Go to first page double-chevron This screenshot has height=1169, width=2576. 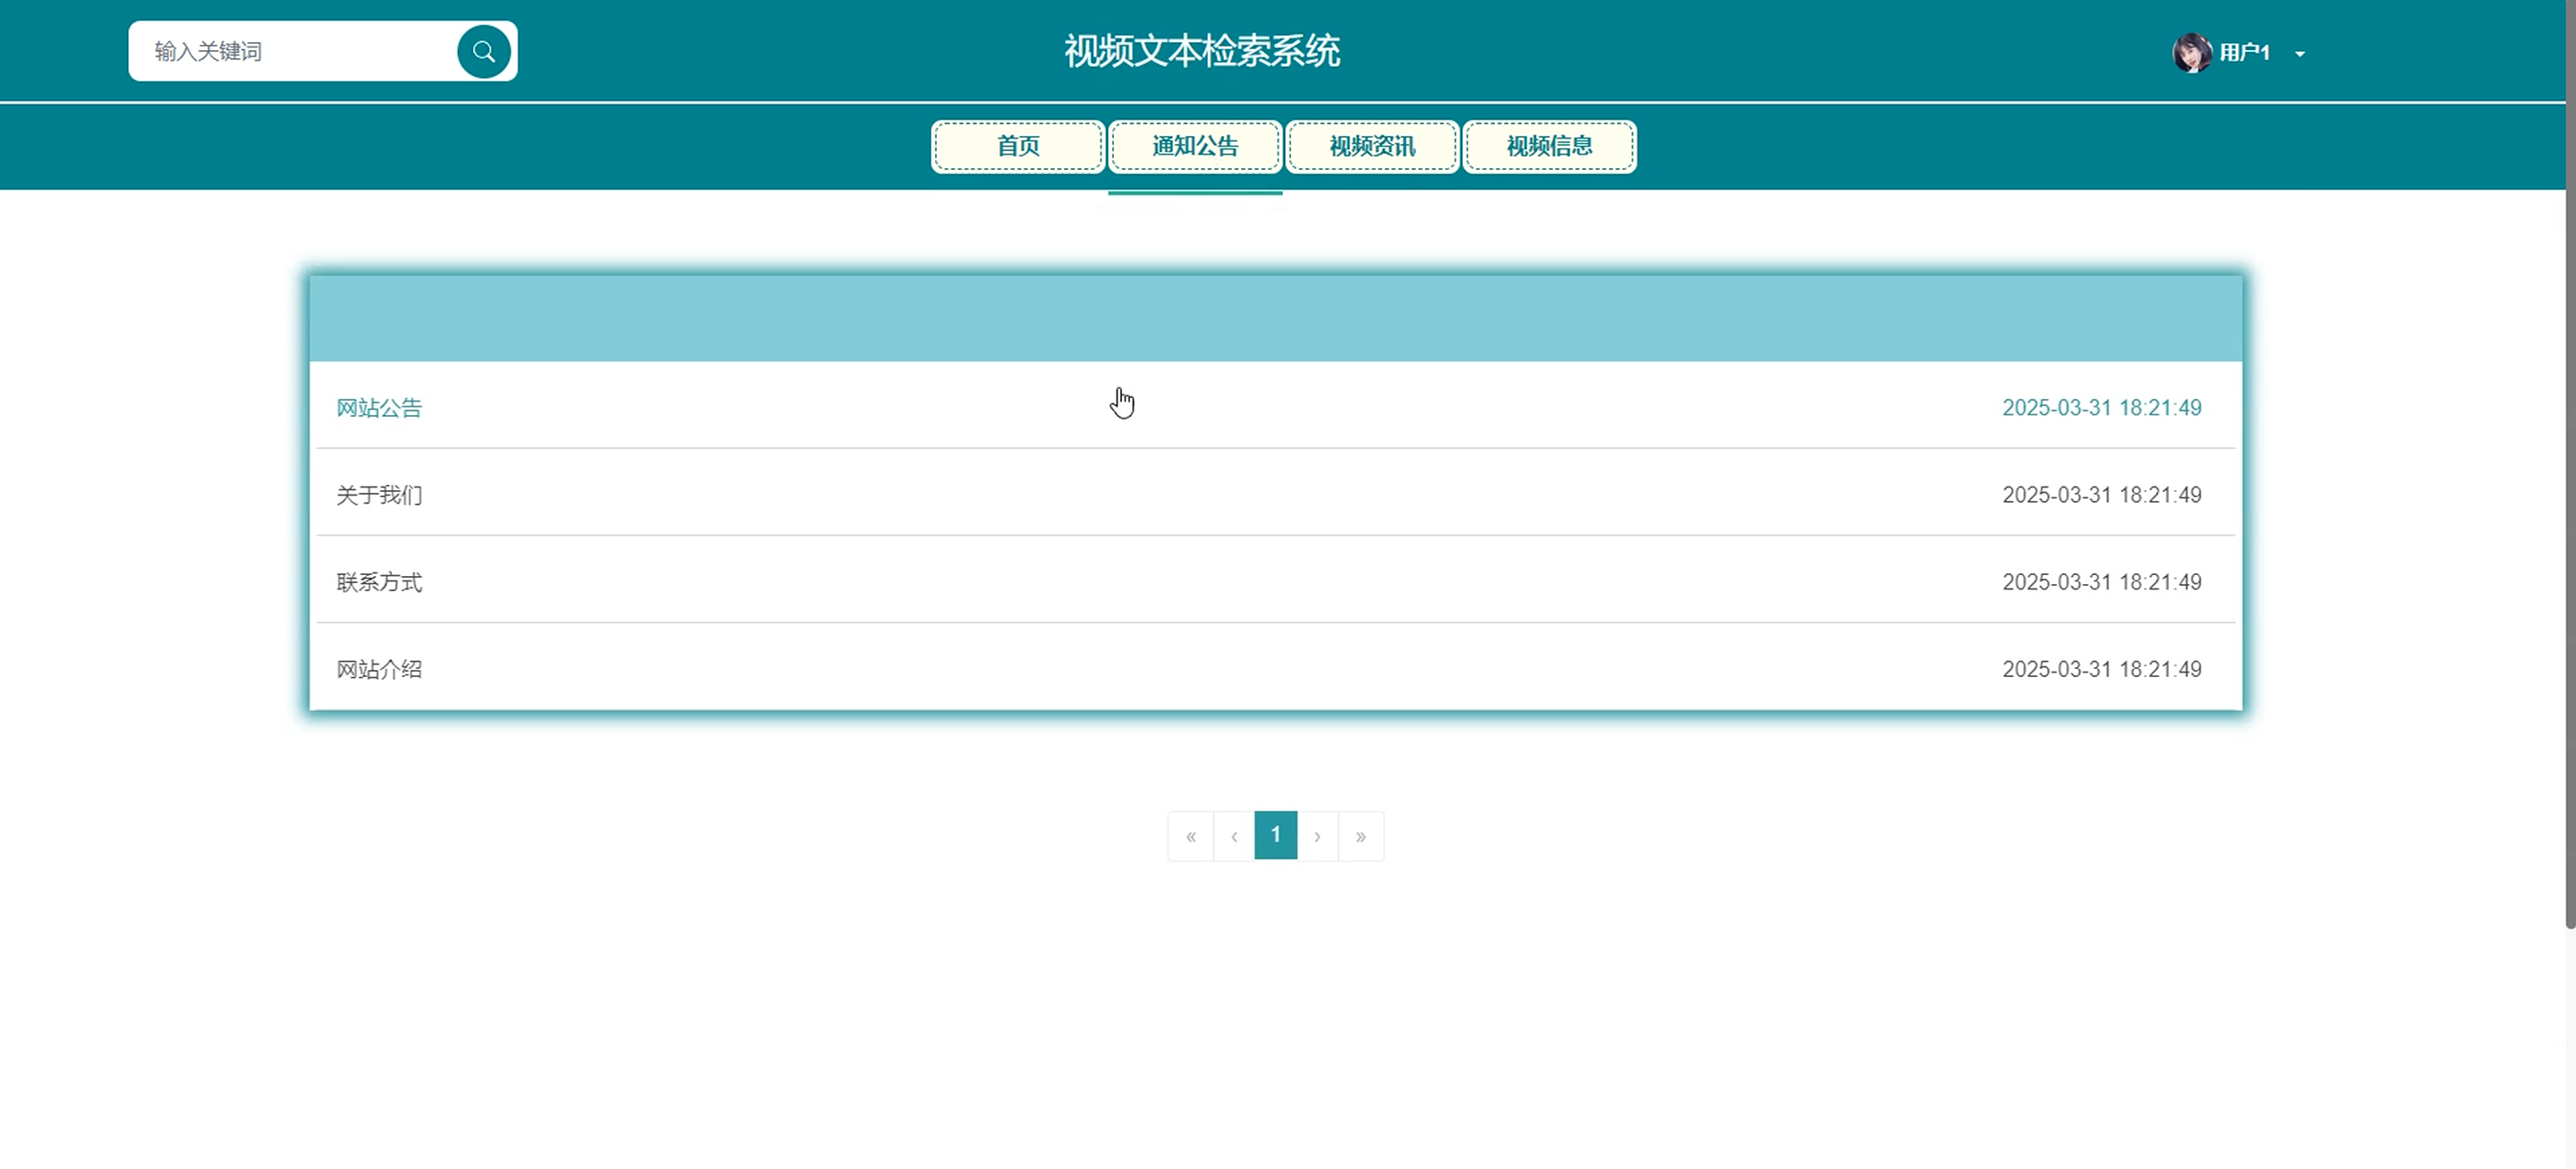coord(1190,836)
